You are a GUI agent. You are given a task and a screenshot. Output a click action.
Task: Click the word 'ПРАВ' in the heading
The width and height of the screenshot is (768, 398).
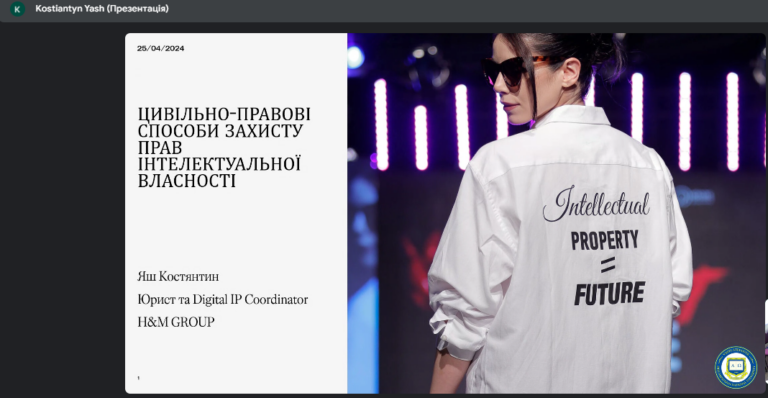160,148
